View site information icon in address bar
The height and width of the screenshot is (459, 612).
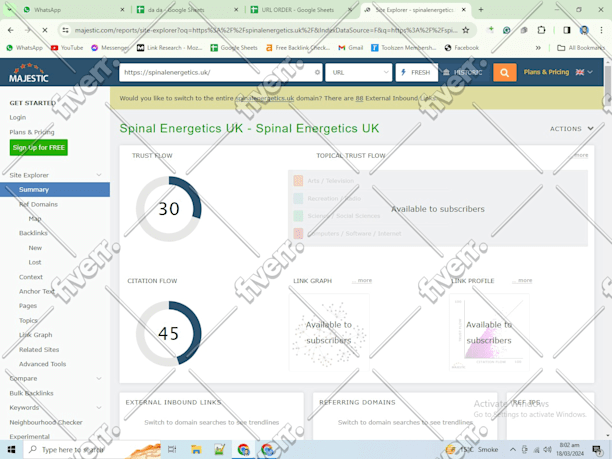coord(65,30)
